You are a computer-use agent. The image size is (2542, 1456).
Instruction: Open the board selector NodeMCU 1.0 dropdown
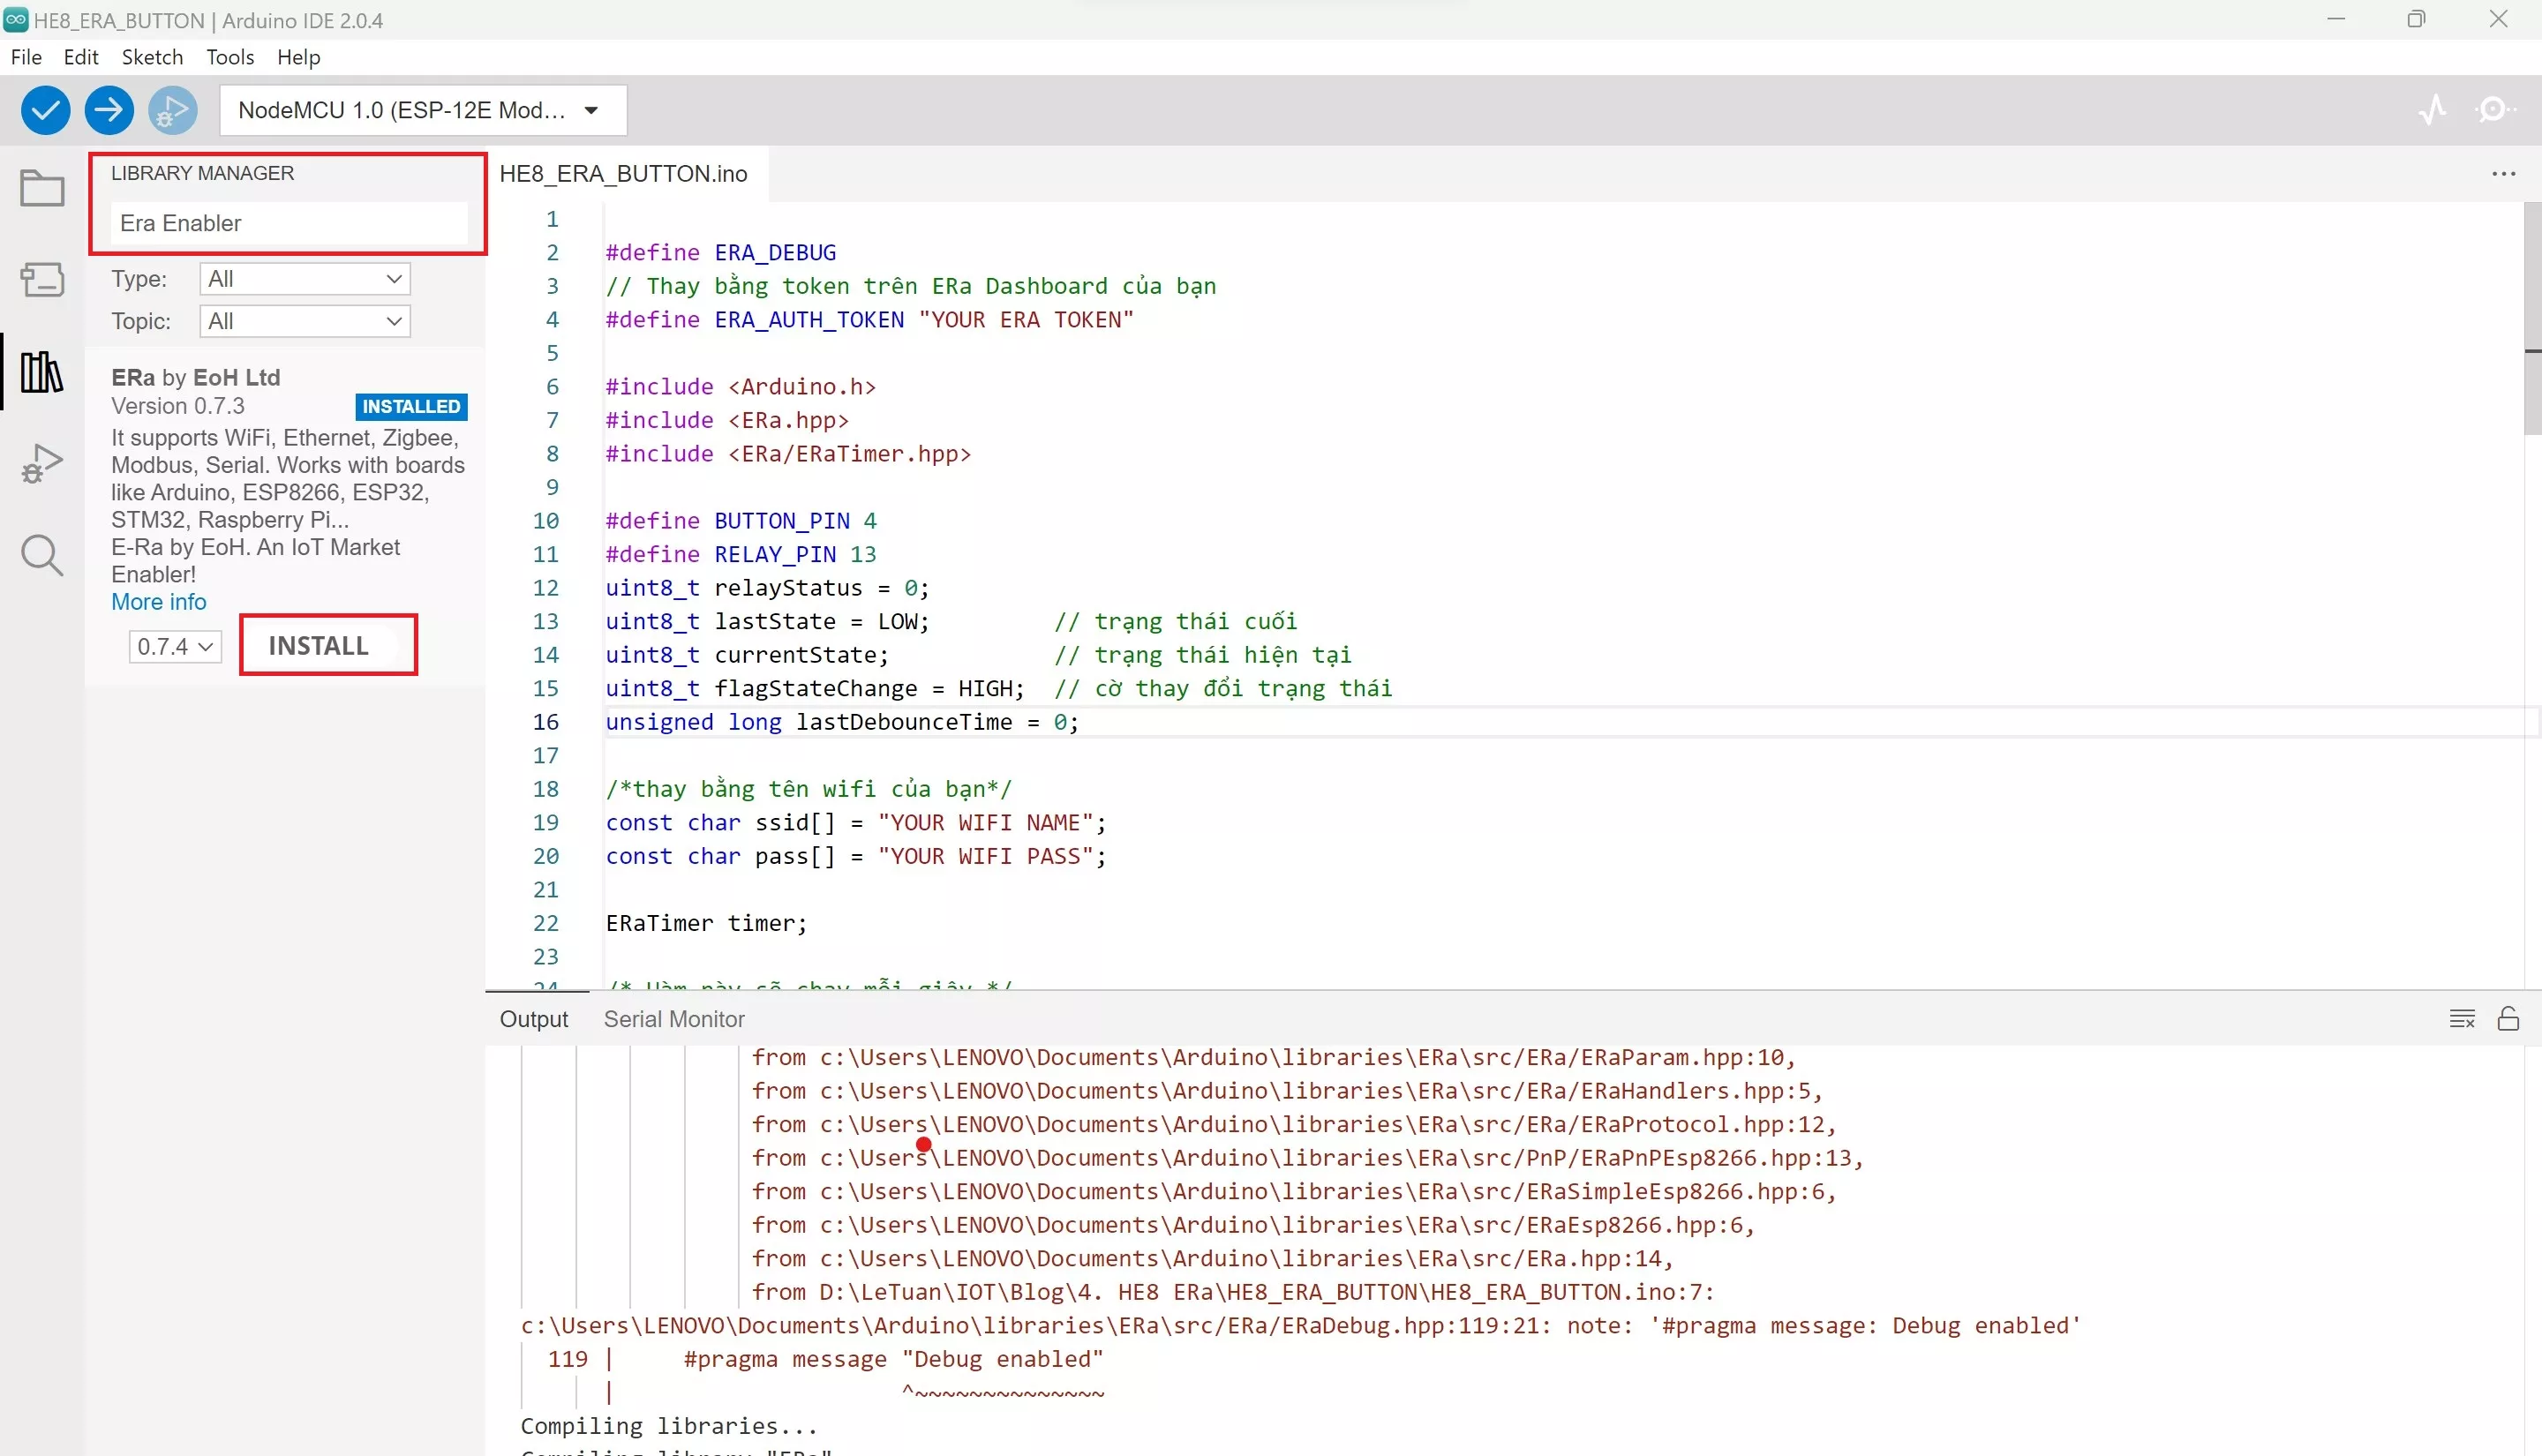point(423,110)
